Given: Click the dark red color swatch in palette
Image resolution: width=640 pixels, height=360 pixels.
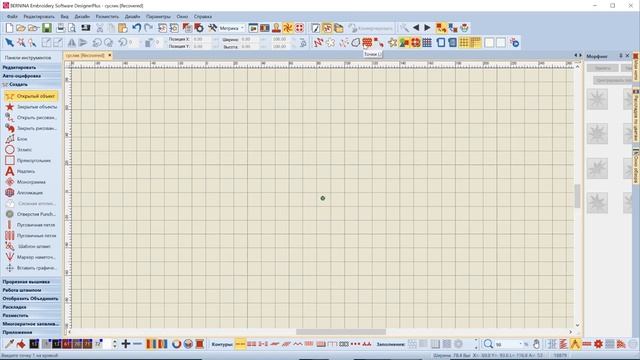Looking at the screenshot, I should tap(67, 344).
